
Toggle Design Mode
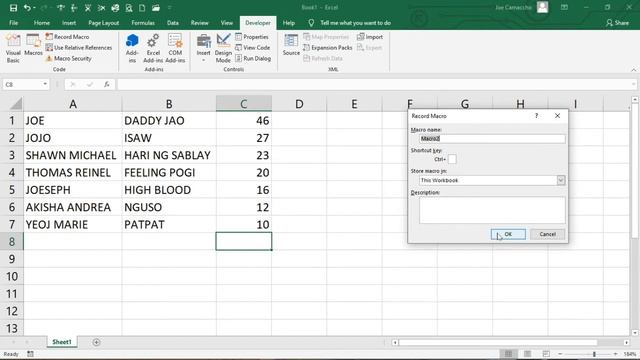223,48
